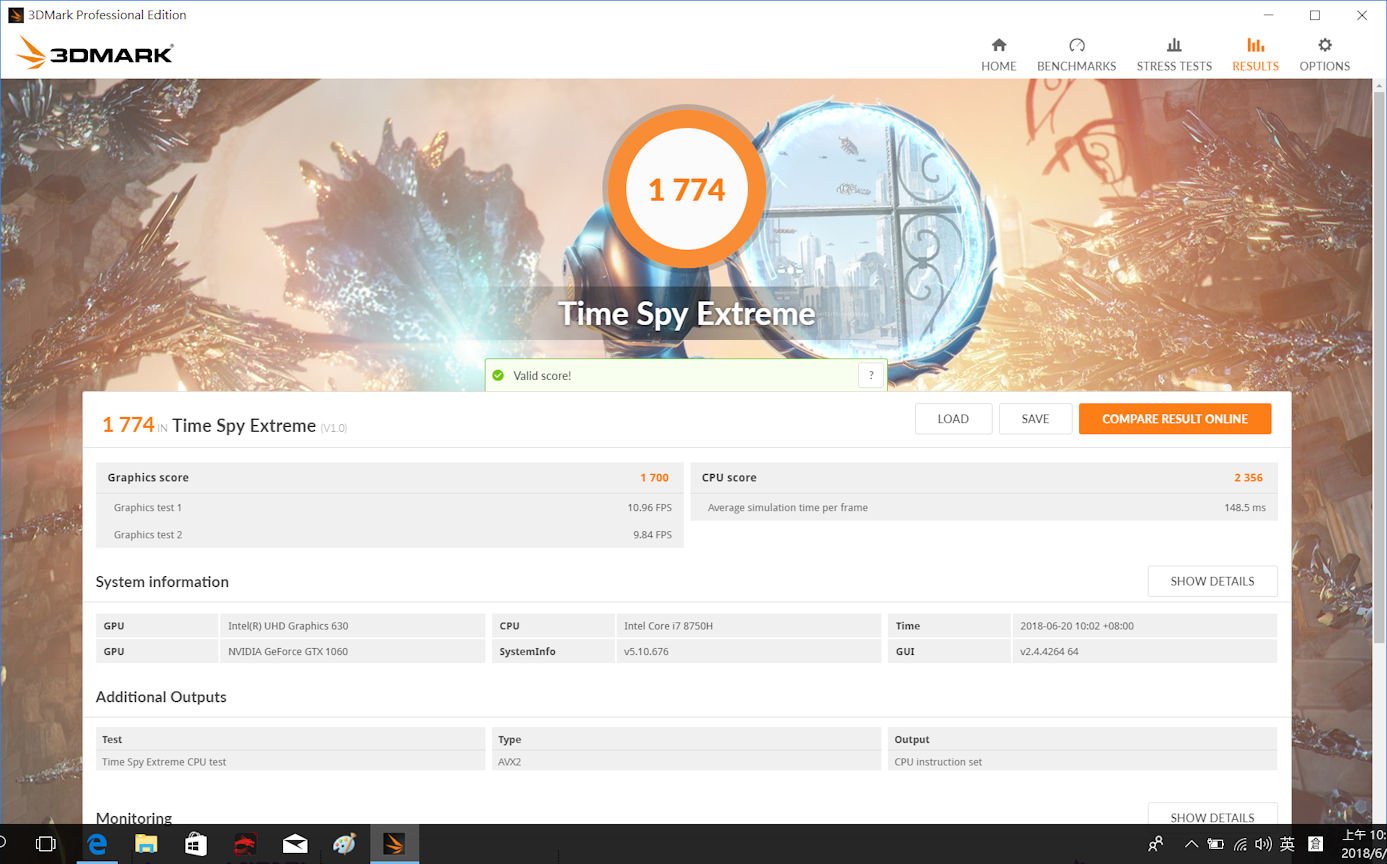Click the Time Spy Extreme title

[686, 313]
